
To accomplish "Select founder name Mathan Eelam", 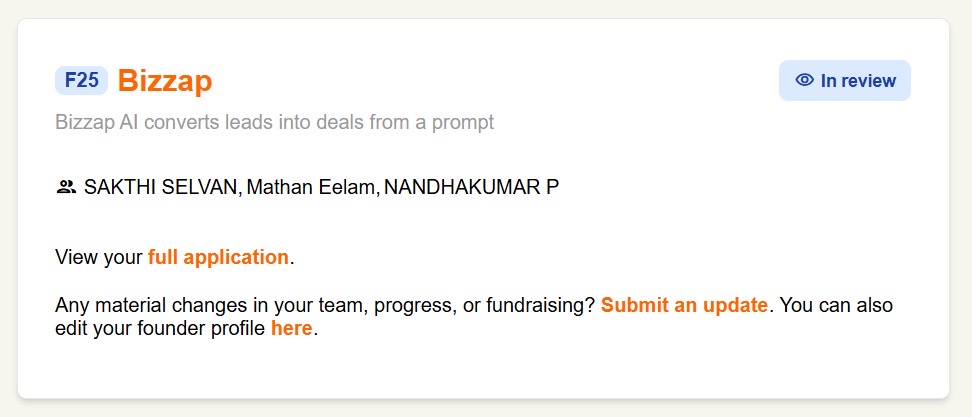I will click(311, 187).
